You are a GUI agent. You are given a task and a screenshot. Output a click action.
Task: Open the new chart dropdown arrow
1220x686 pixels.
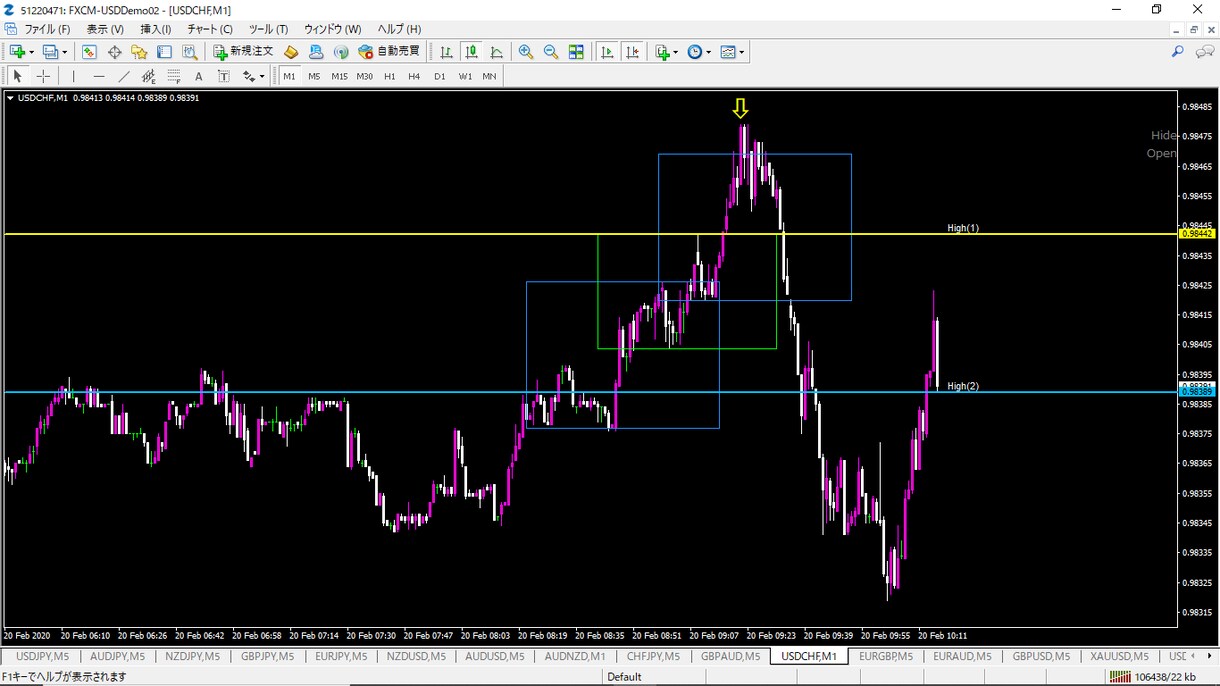[x=31, y=52]
